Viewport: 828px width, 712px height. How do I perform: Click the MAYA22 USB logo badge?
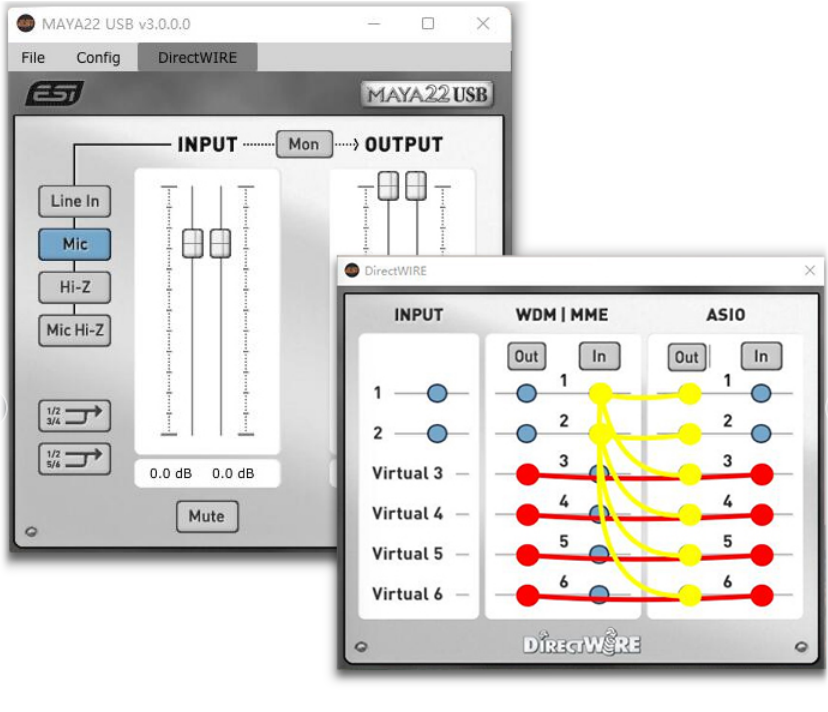point(427,94)
